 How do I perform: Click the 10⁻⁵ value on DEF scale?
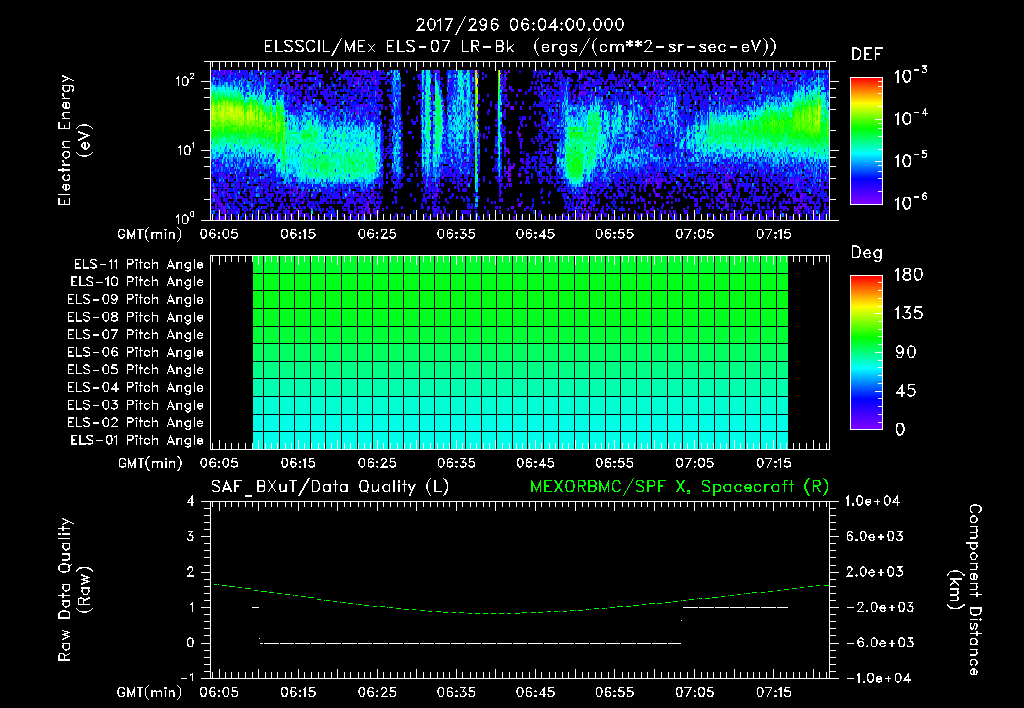pyautogui.click(x=910, y=160)
